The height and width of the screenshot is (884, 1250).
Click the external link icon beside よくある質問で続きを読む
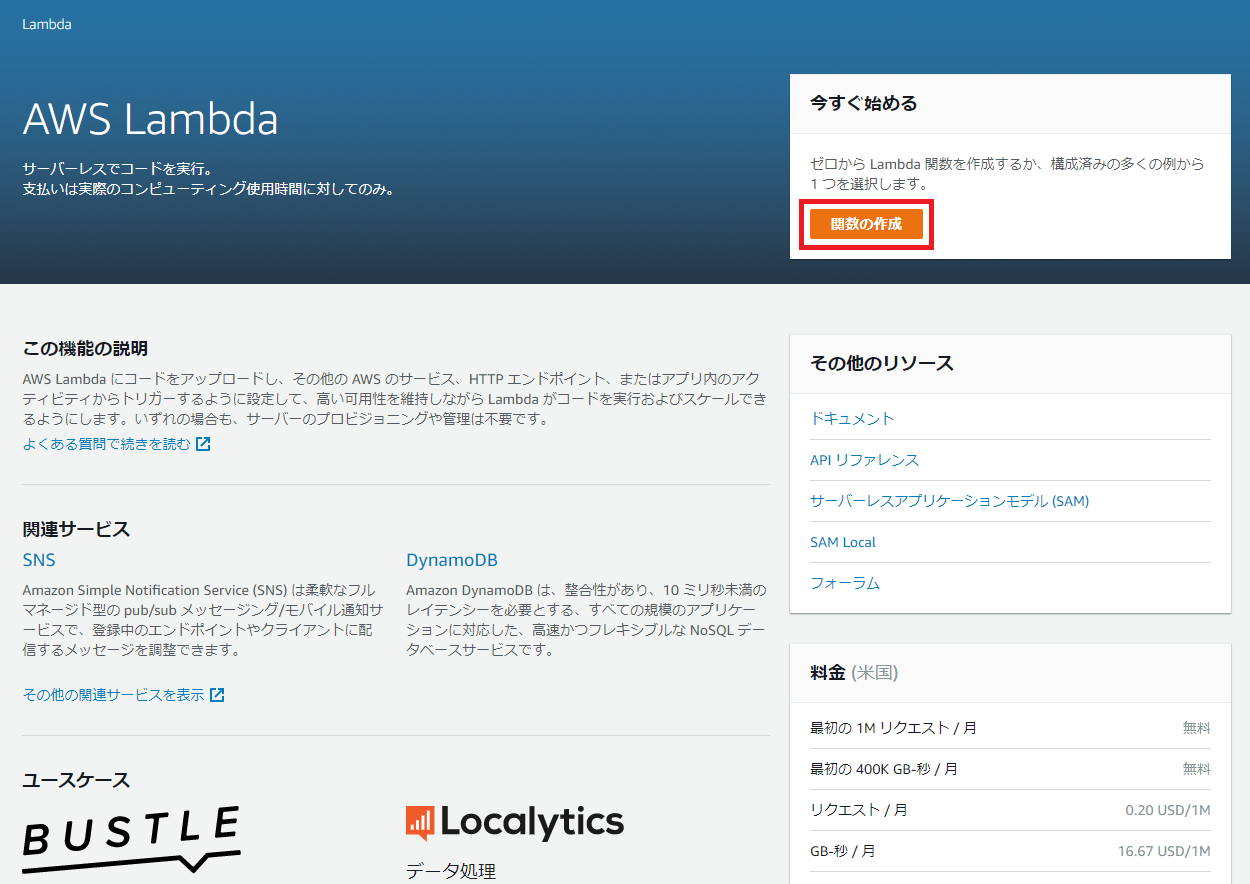(202, 444)
